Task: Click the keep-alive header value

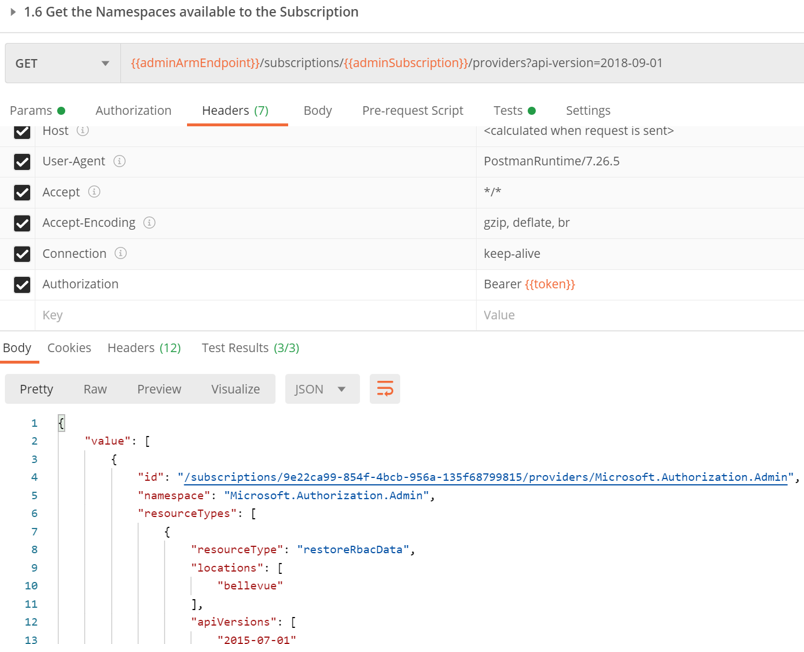Action: click(x=512, y=254)
